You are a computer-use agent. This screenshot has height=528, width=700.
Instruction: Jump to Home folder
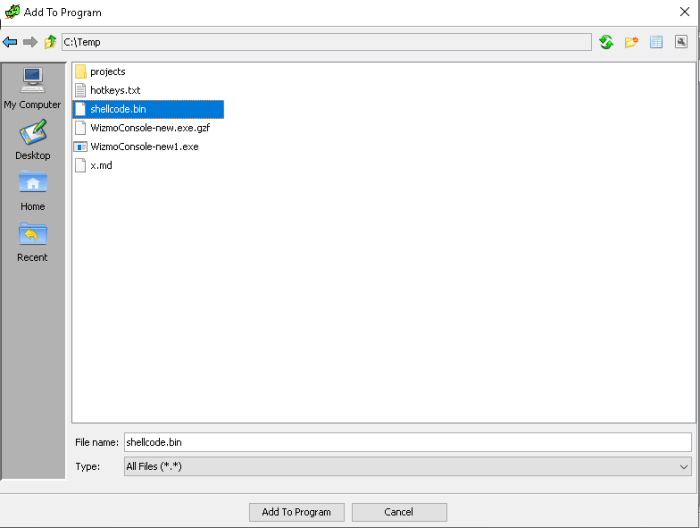(x=33, y=191)
